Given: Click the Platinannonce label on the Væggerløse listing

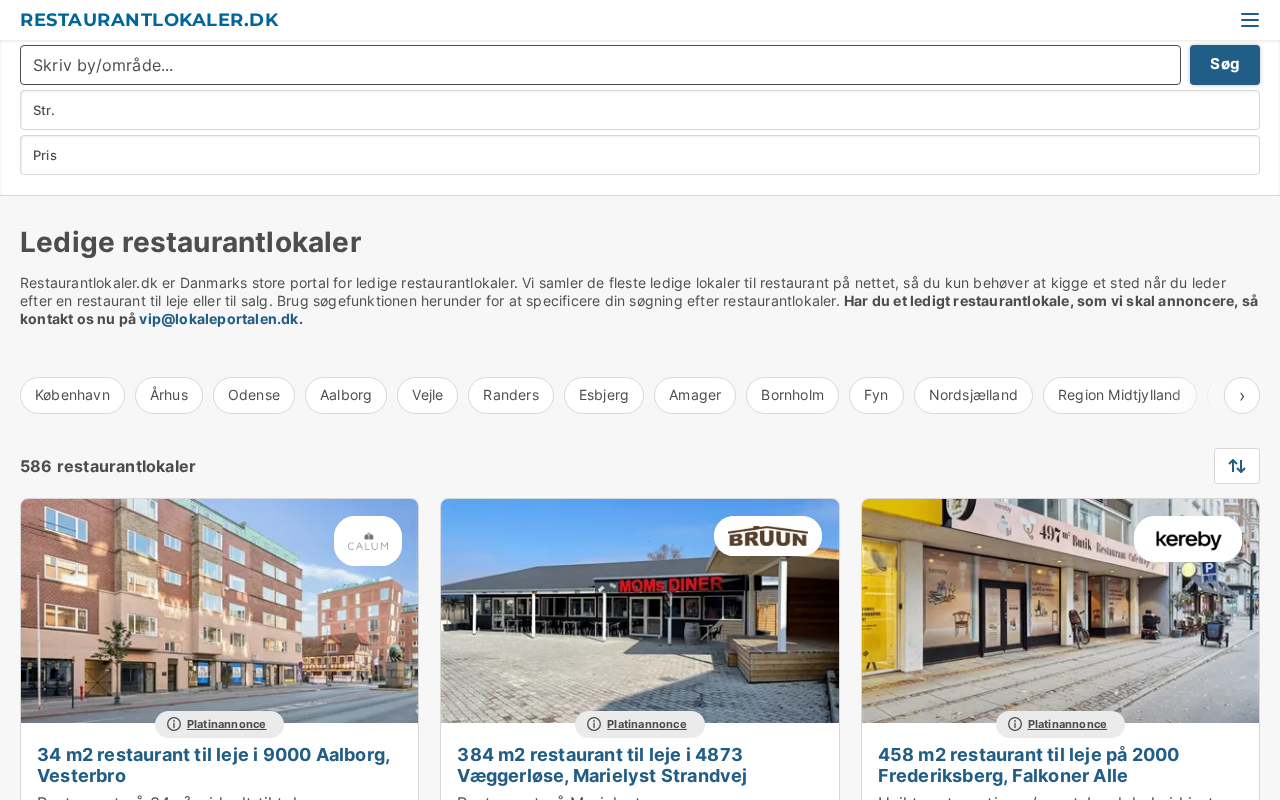Looking at the screenshot, I should [x=646, y=724].
